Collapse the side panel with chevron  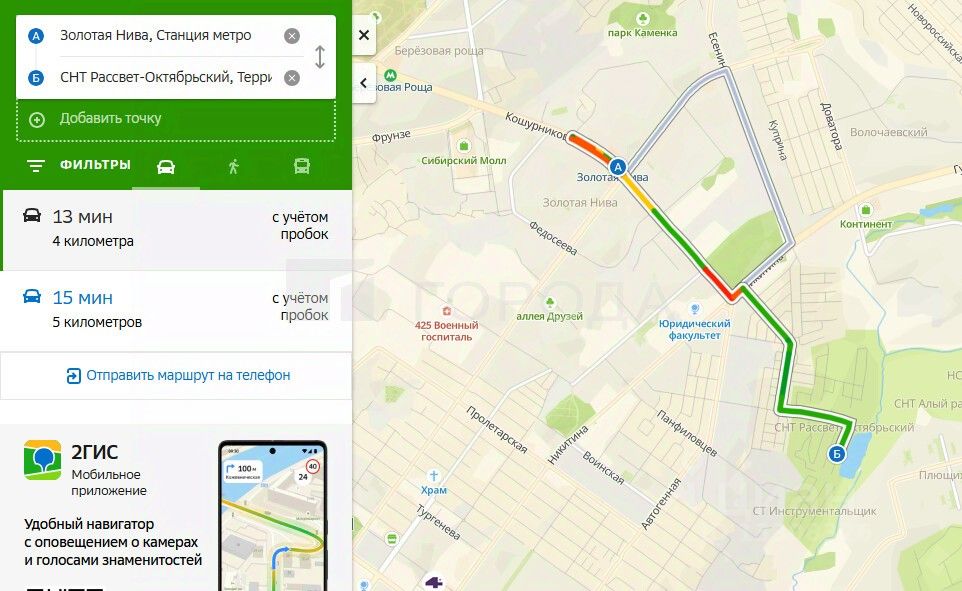[364, 83]
